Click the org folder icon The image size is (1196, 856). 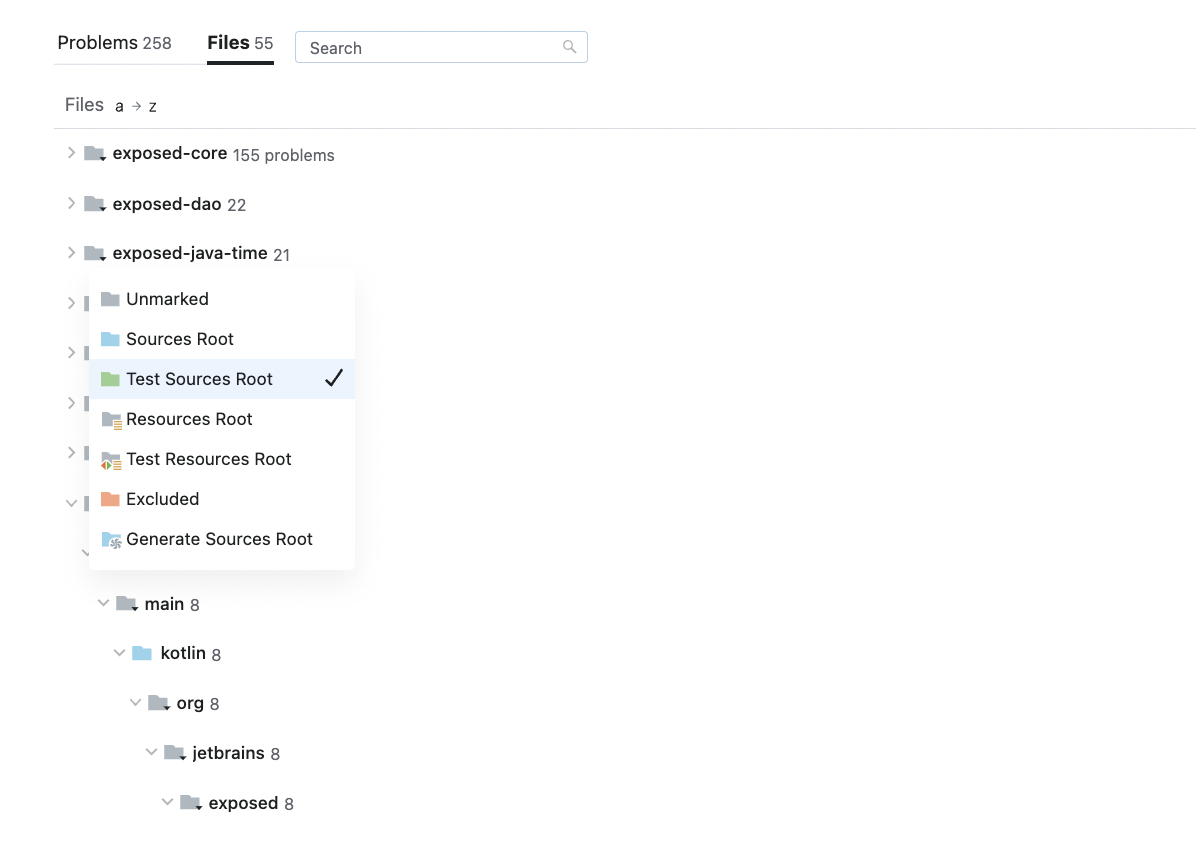158,703
